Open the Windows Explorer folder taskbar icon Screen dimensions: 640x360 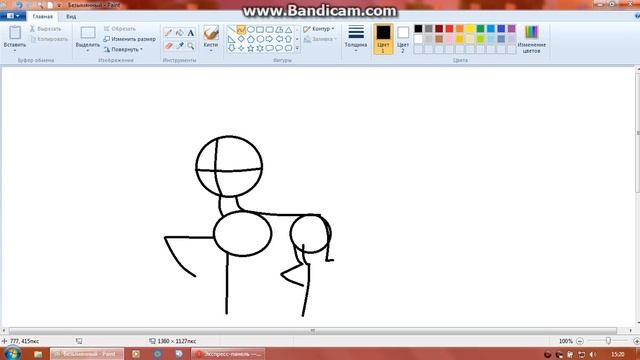[38, 354]
